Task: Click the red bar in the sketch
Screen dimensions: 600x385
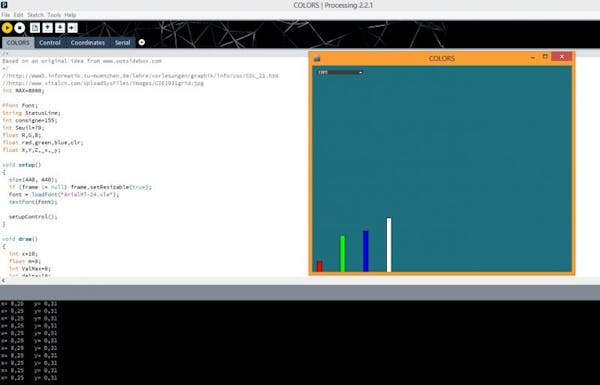Action: click(x=320, y=266)
